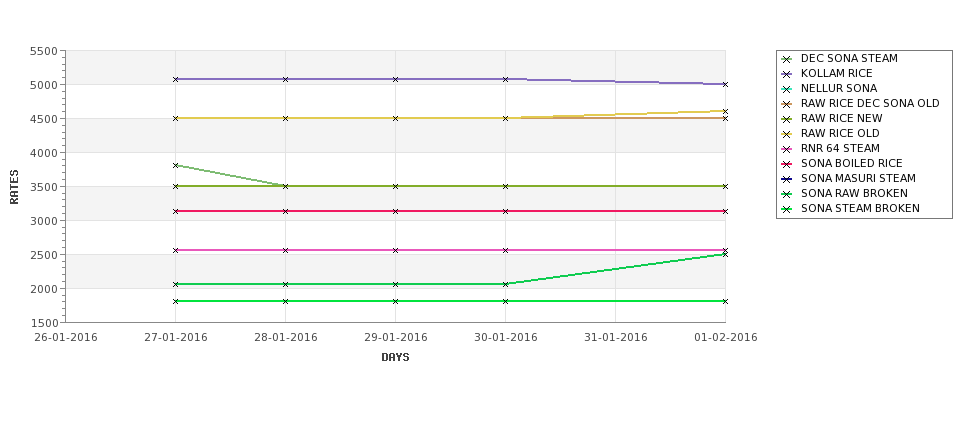Click the SONA MASURI STEAM legend marker
This screenshot has height=429, width=975.
[787, 179]
